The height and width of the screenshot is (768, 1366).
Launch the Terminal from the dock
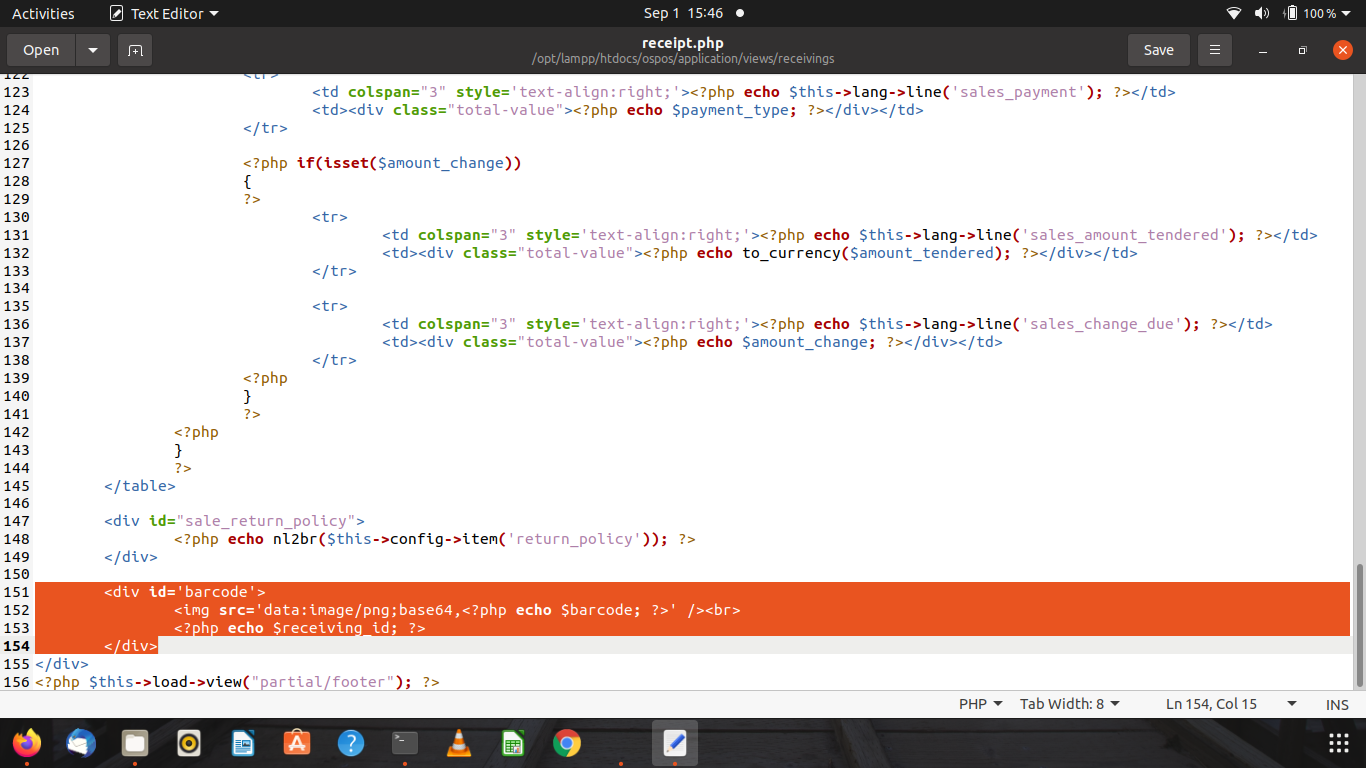(402, 743)
